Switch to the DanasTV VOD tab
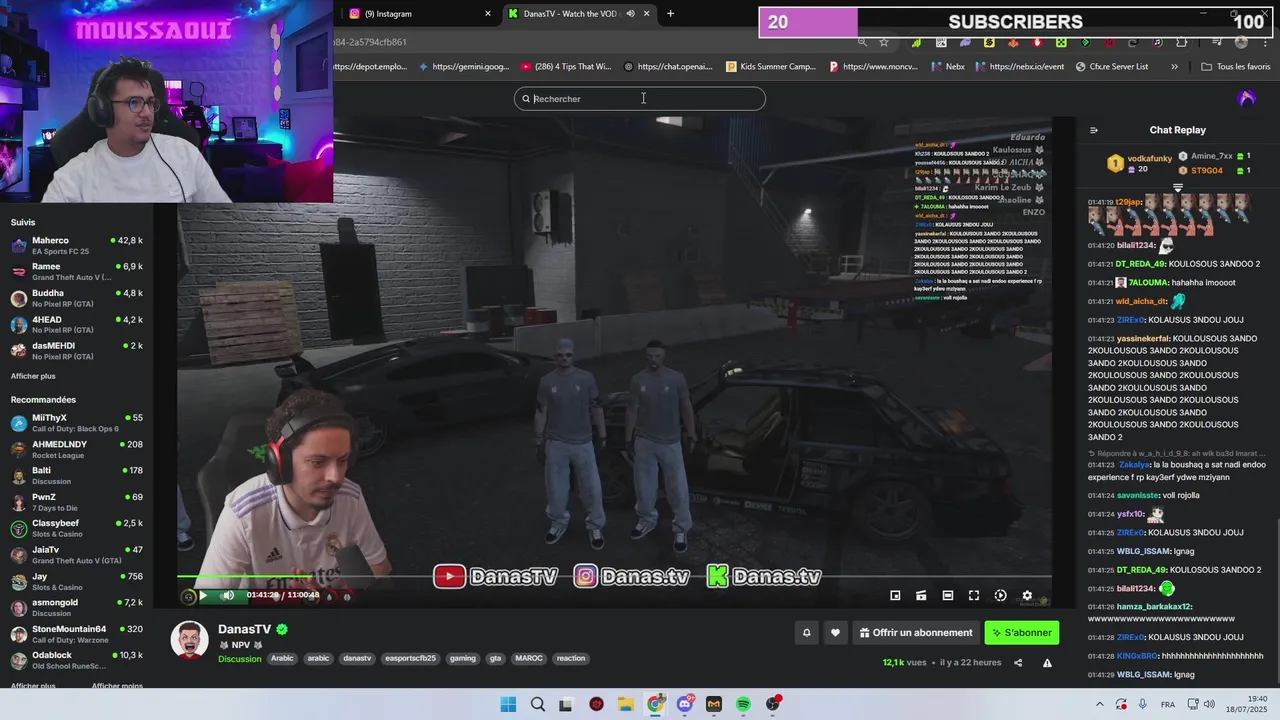This screenshot has width=1280, height=720. tap(578, 14)
